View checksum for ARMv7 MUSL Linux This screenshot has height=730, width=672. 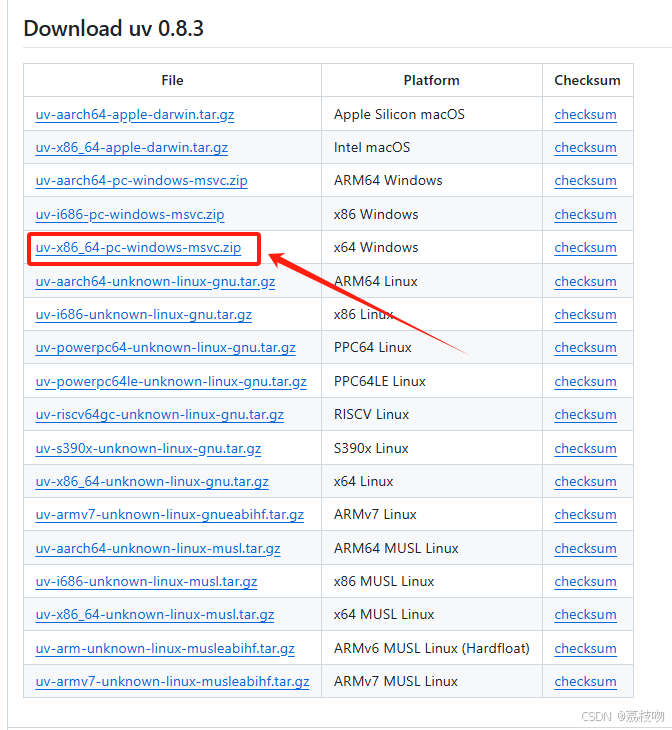pyautogui.click(x=585, y=682)
